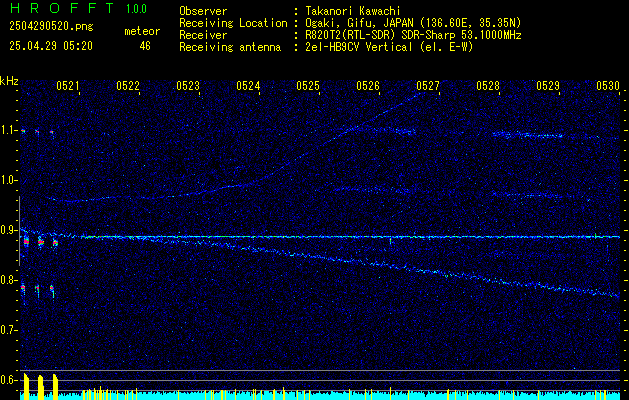Click the Observer label
629x400 pixels.
tap(203, 11)
